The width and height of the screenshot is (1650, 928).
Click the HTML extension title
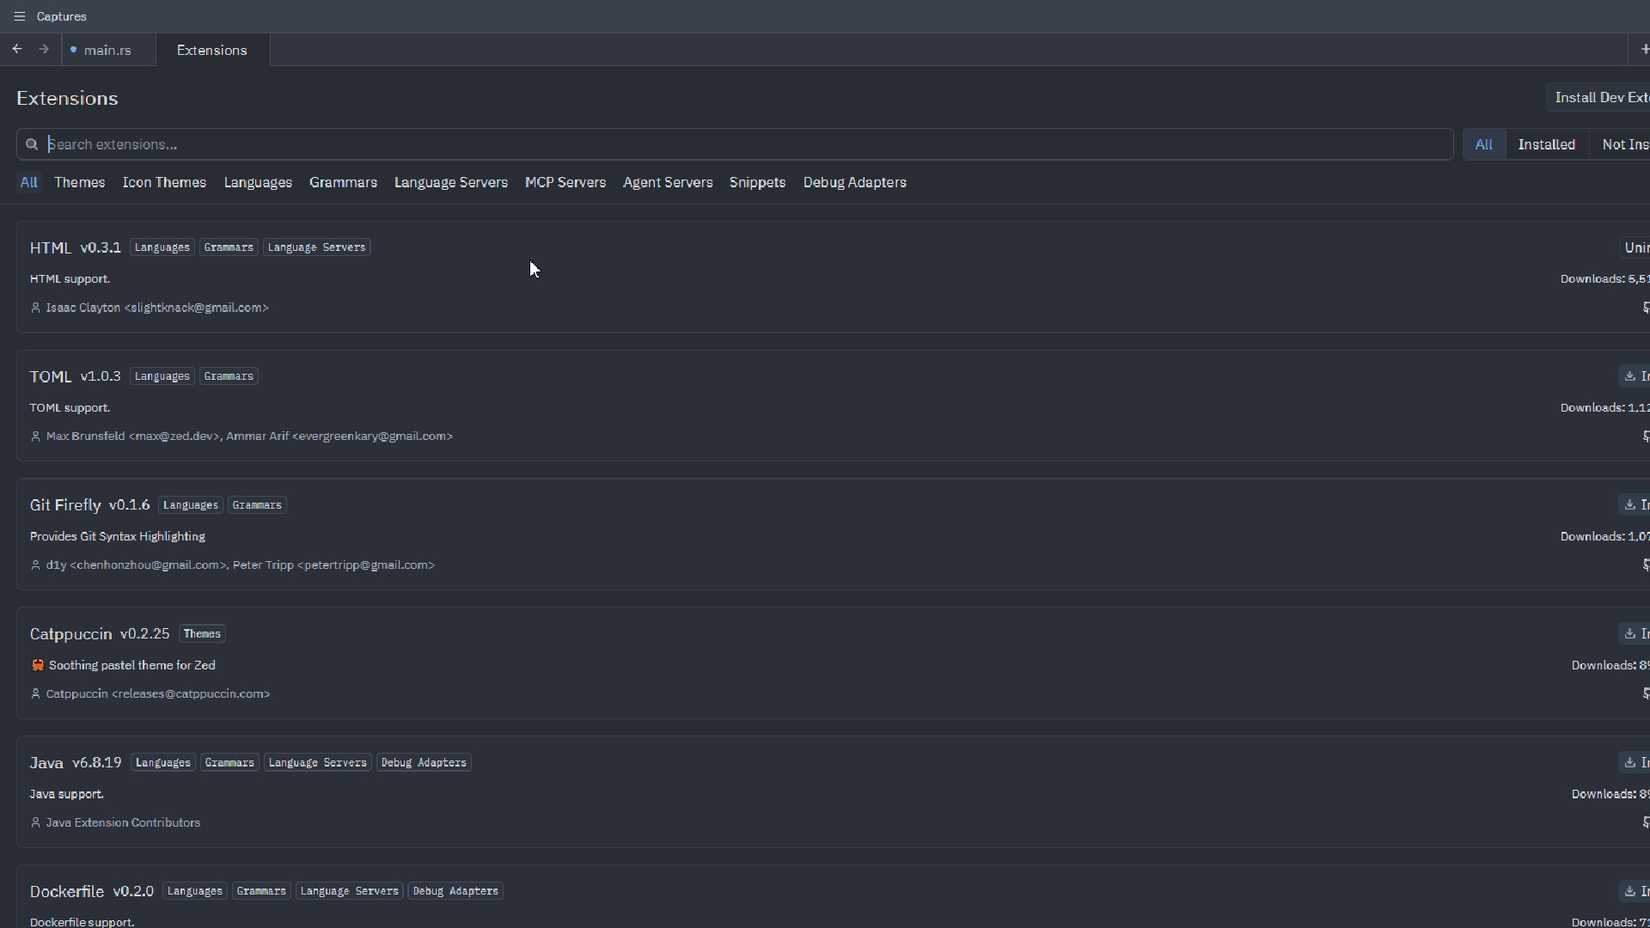pyautogui.click(x=50, y=248)
